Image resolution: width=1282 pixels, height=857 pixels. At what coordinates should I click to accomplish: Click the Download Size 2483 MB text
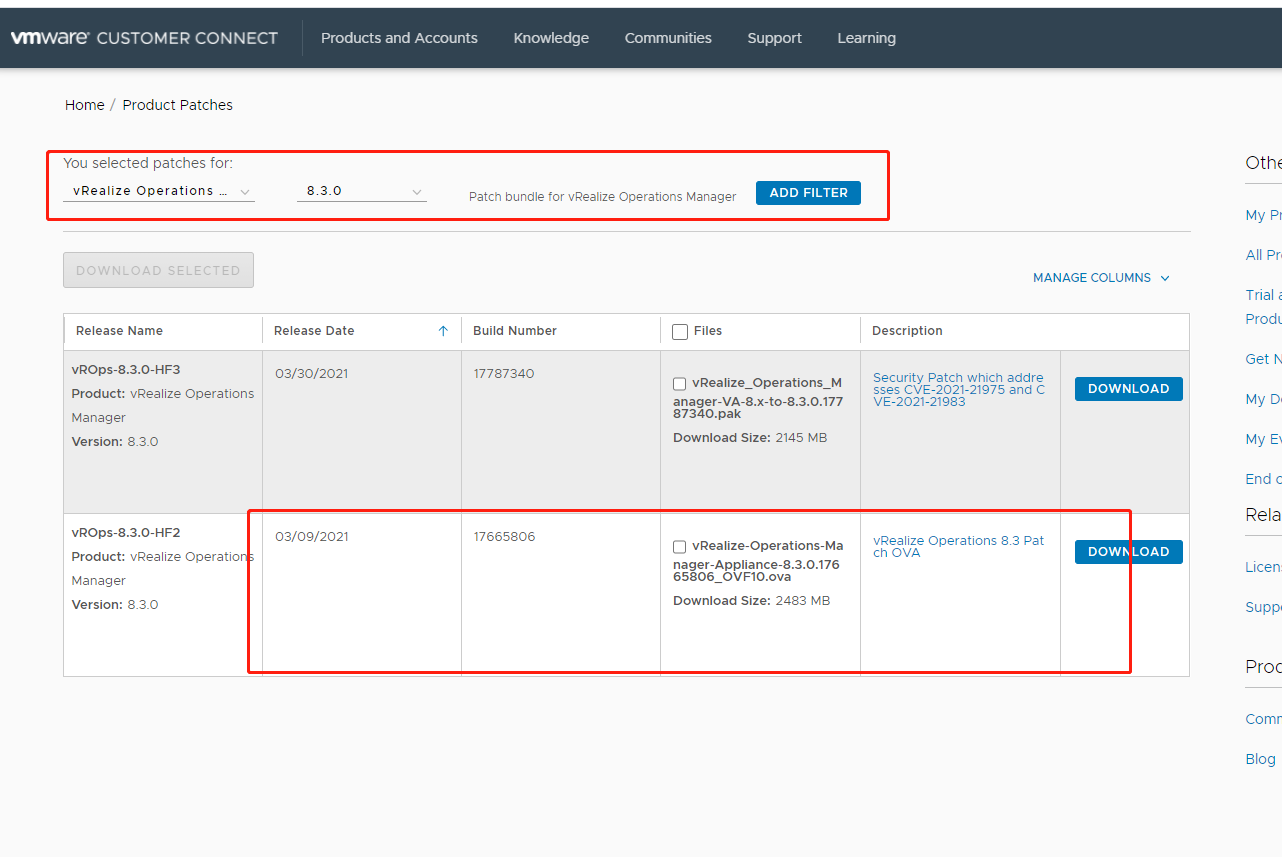pyautogui.click(x=752, y=601)
